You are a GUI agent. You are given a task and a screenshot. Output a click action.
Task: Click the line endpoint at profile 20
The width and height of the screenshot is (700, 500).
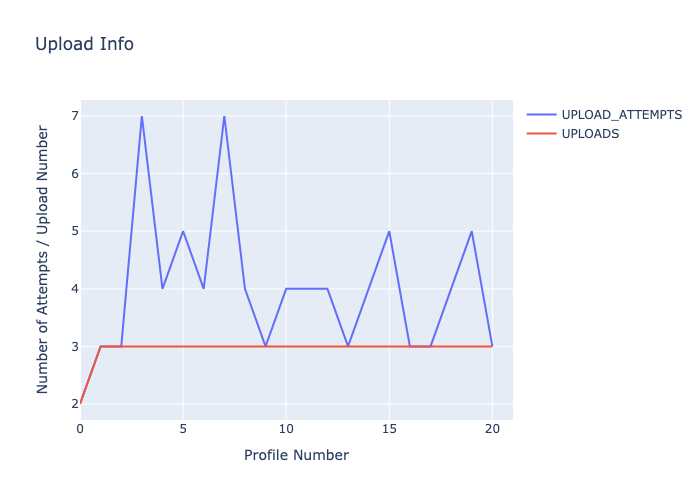point(492,346)
